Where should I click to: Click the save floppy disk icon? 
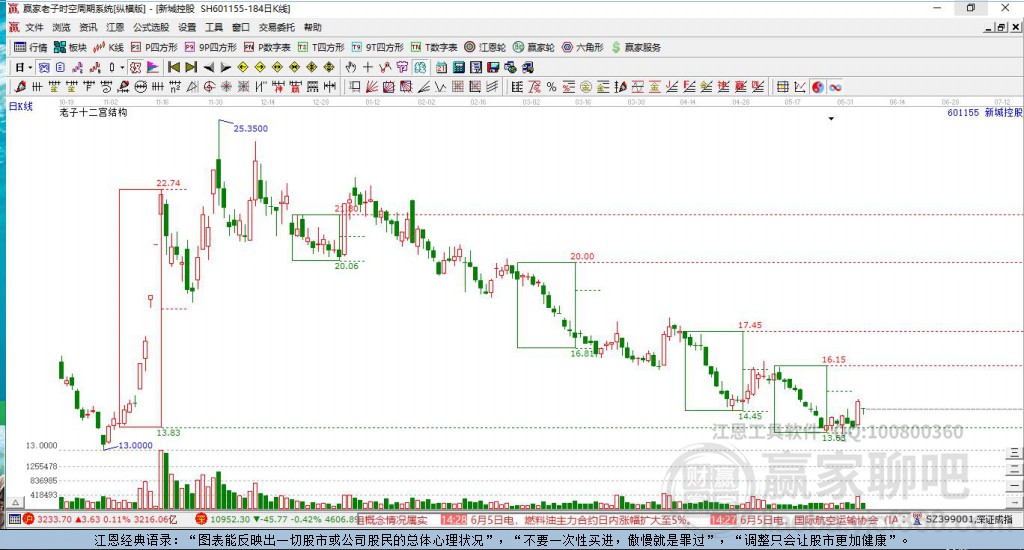tap(493, 67)
